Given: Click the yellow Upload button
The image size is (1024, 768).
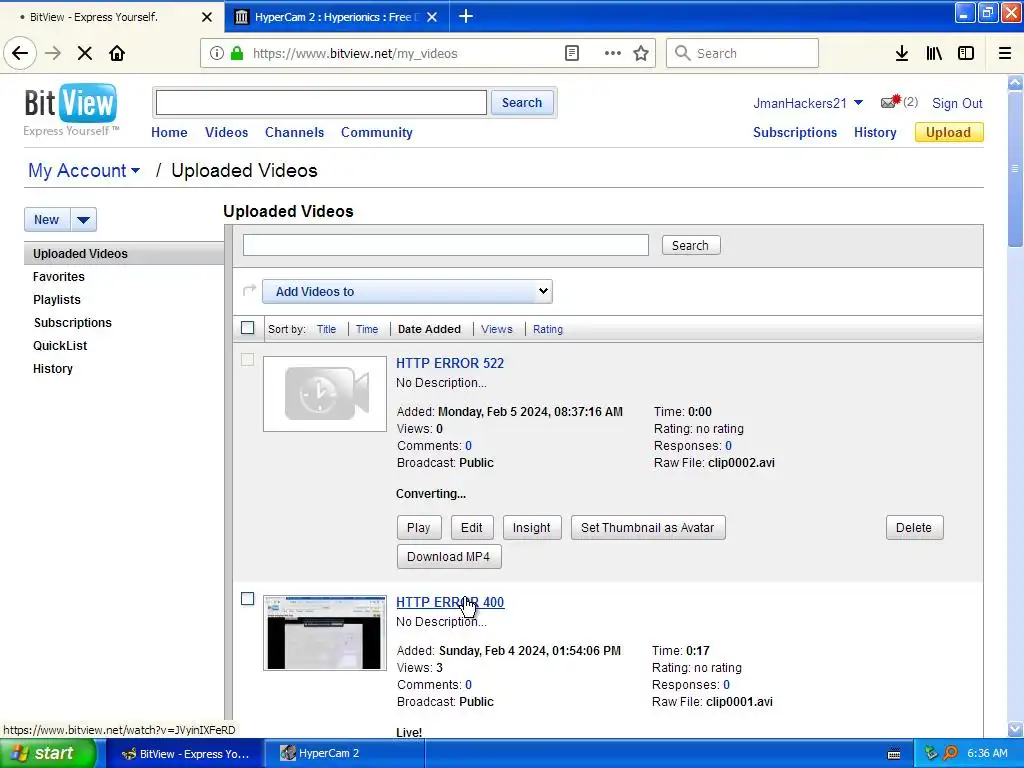Looking at the screenshot, I should 948,133.
